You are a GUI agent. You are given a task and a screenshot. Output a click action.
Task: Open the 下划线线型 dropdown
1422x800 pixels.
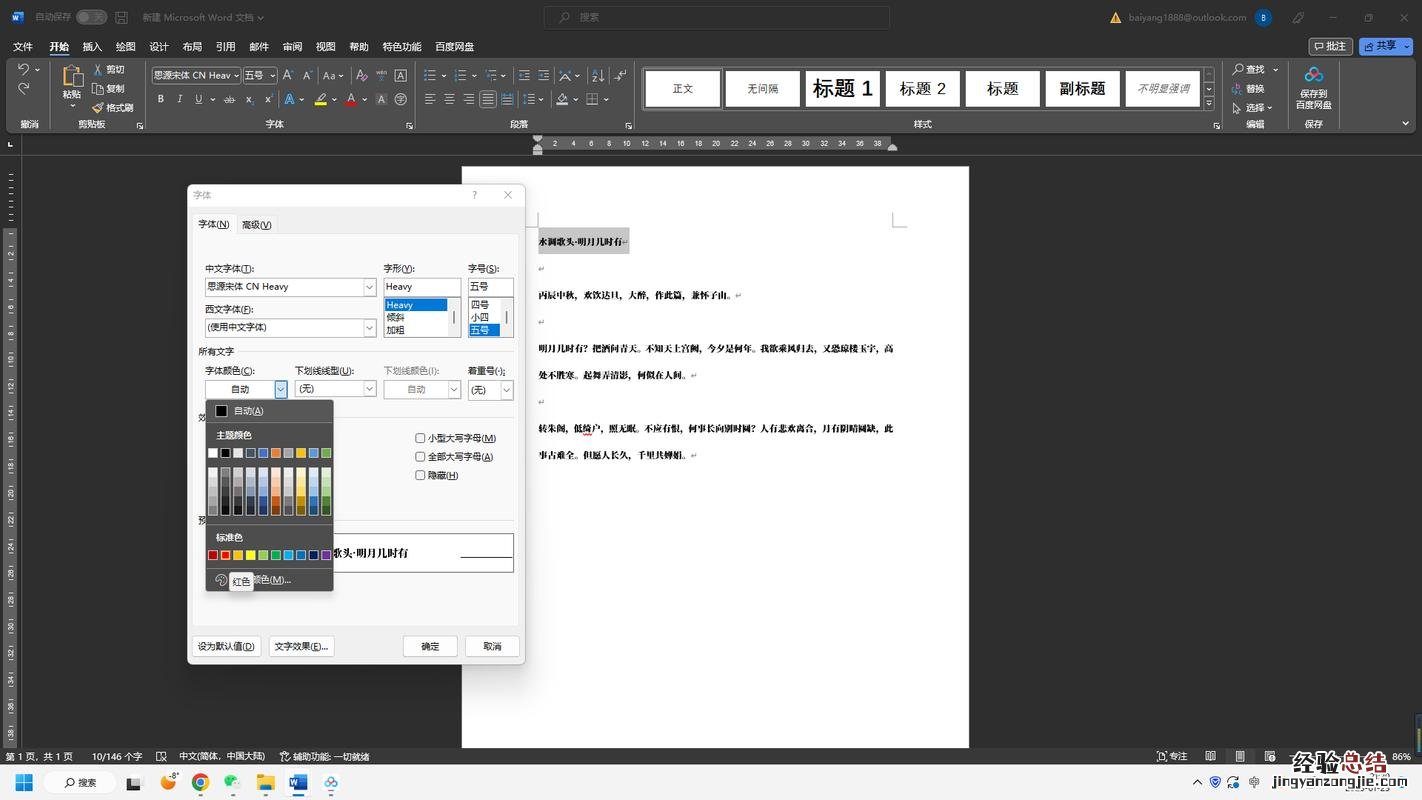(x=369, y=389)
